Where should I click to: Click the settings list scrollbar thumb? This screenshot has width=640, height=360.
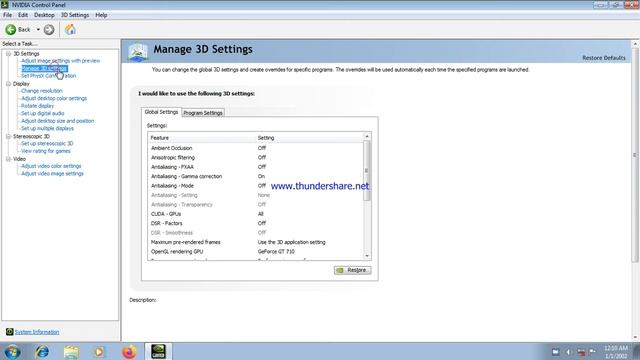pyautogui.click(x=367, y=171)
